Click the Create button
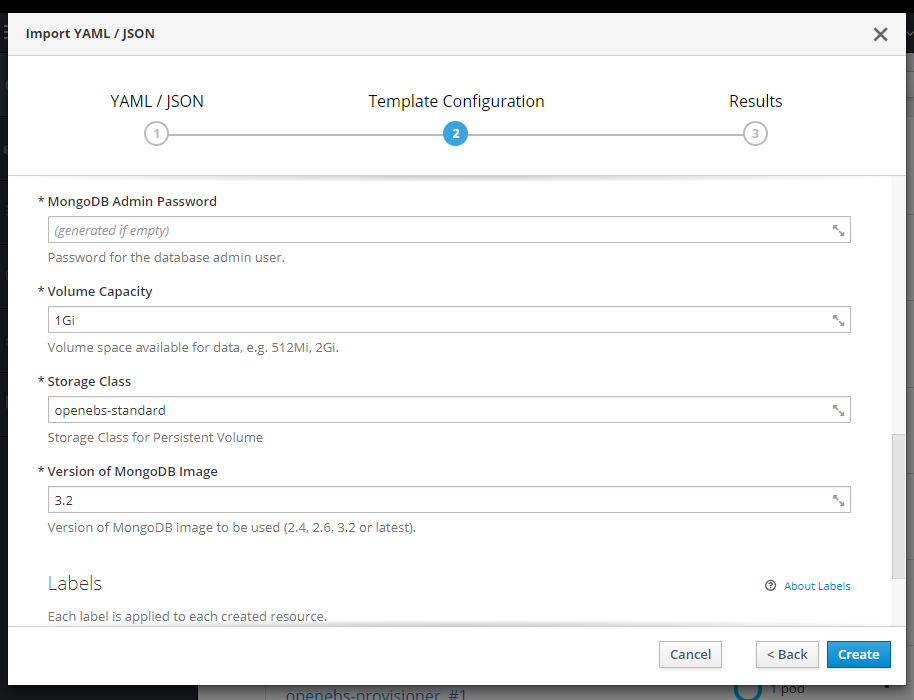 click(859, 655)
